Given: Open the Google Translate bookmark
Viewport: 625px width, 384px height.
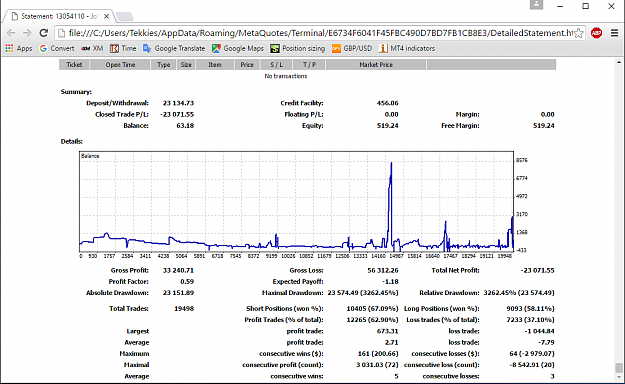Looking at the screenshot, I should point(174,48).
